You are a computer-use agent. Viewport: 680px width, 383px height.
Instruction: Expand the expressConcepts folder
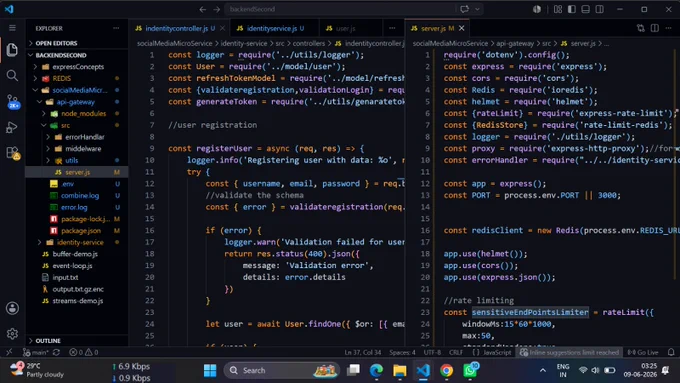click(78, 67)
